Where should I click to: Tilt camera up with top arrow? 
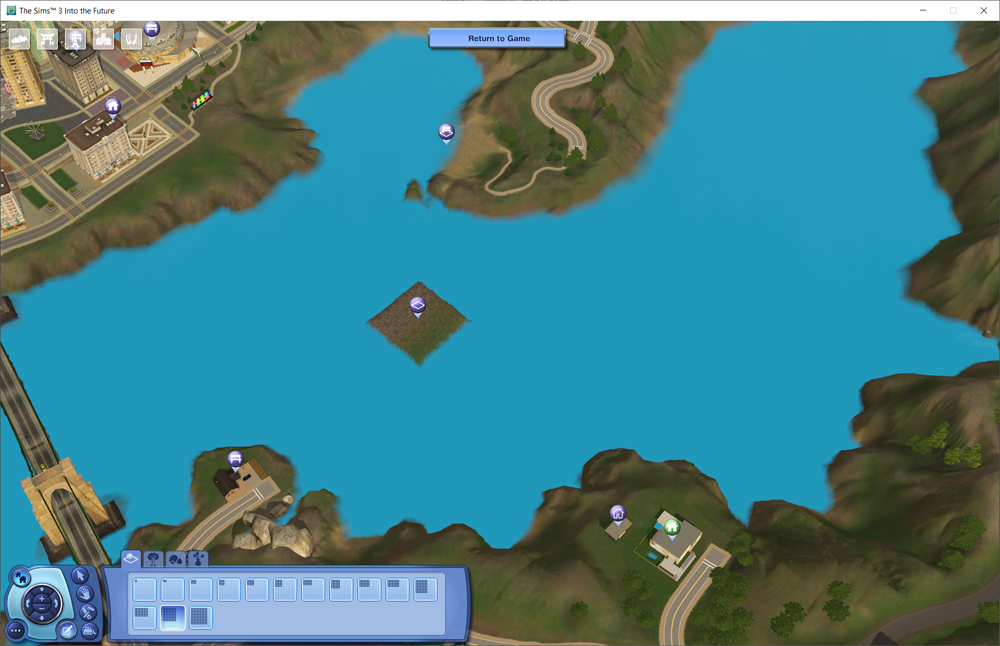[x=42, y=589]
